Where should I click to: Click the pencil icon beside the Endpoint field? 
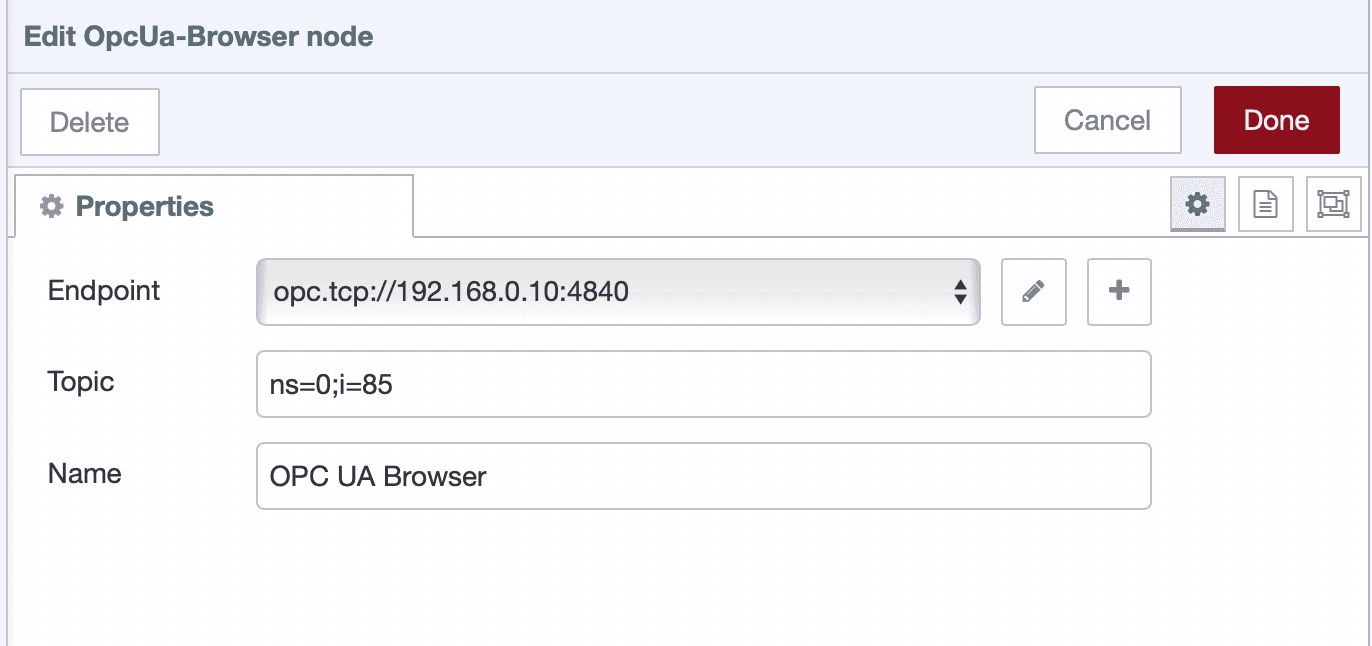[x=1034, y=292]
